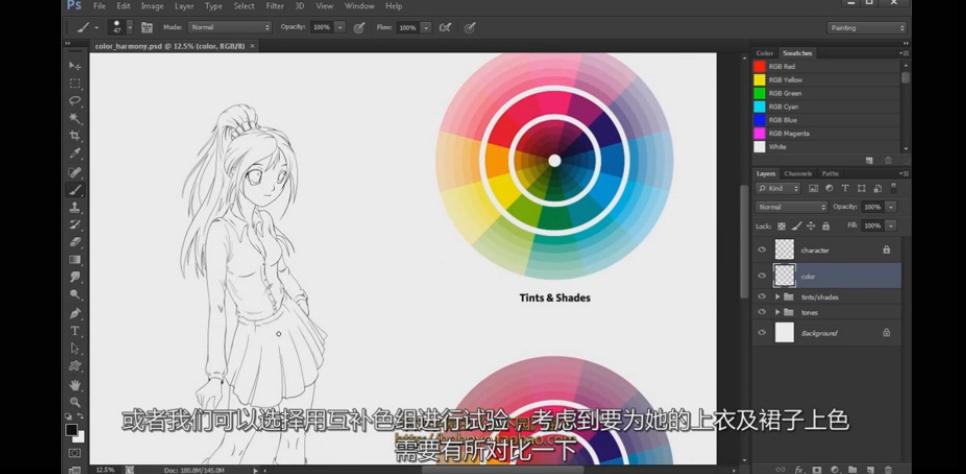Select the Custom Shape tool
This screenshot has height=474, width=966.
coord(75,366)
